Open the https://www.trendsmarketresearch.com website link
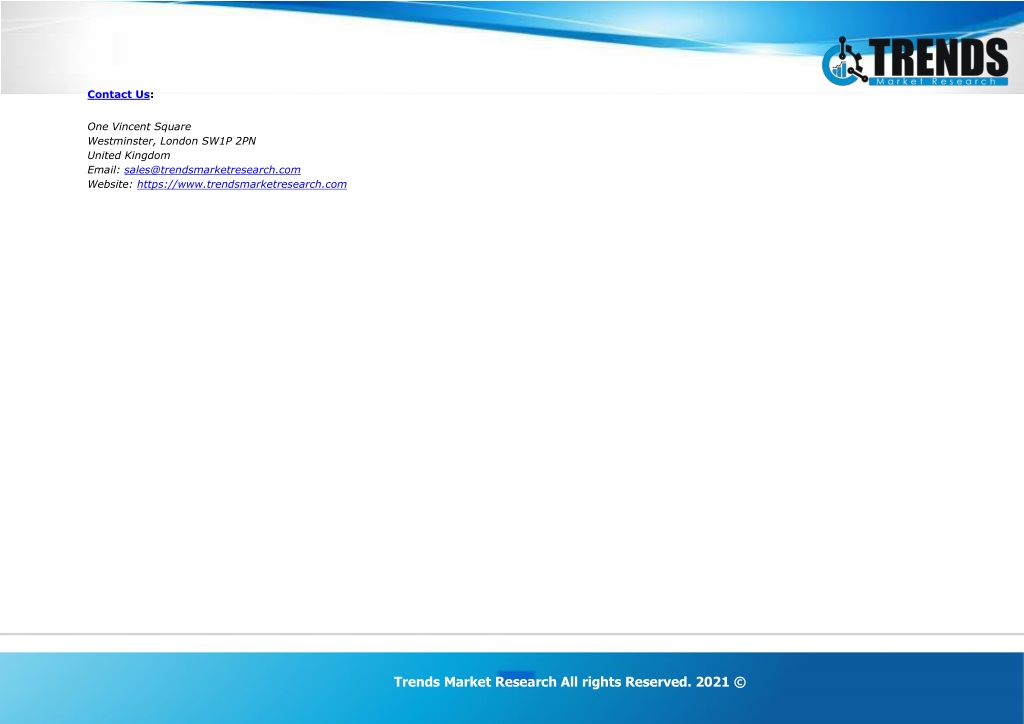The image size is (1024, 724). pyautogui.click(x=242, y=184)
